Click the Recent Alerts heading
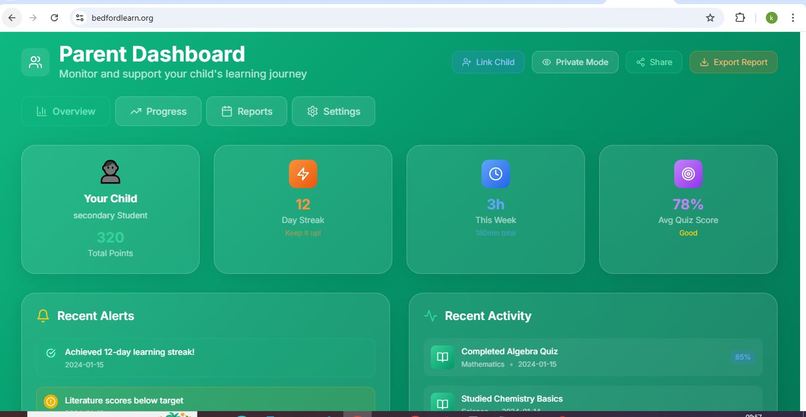806x417 pixels. click(x=96, y=316)
